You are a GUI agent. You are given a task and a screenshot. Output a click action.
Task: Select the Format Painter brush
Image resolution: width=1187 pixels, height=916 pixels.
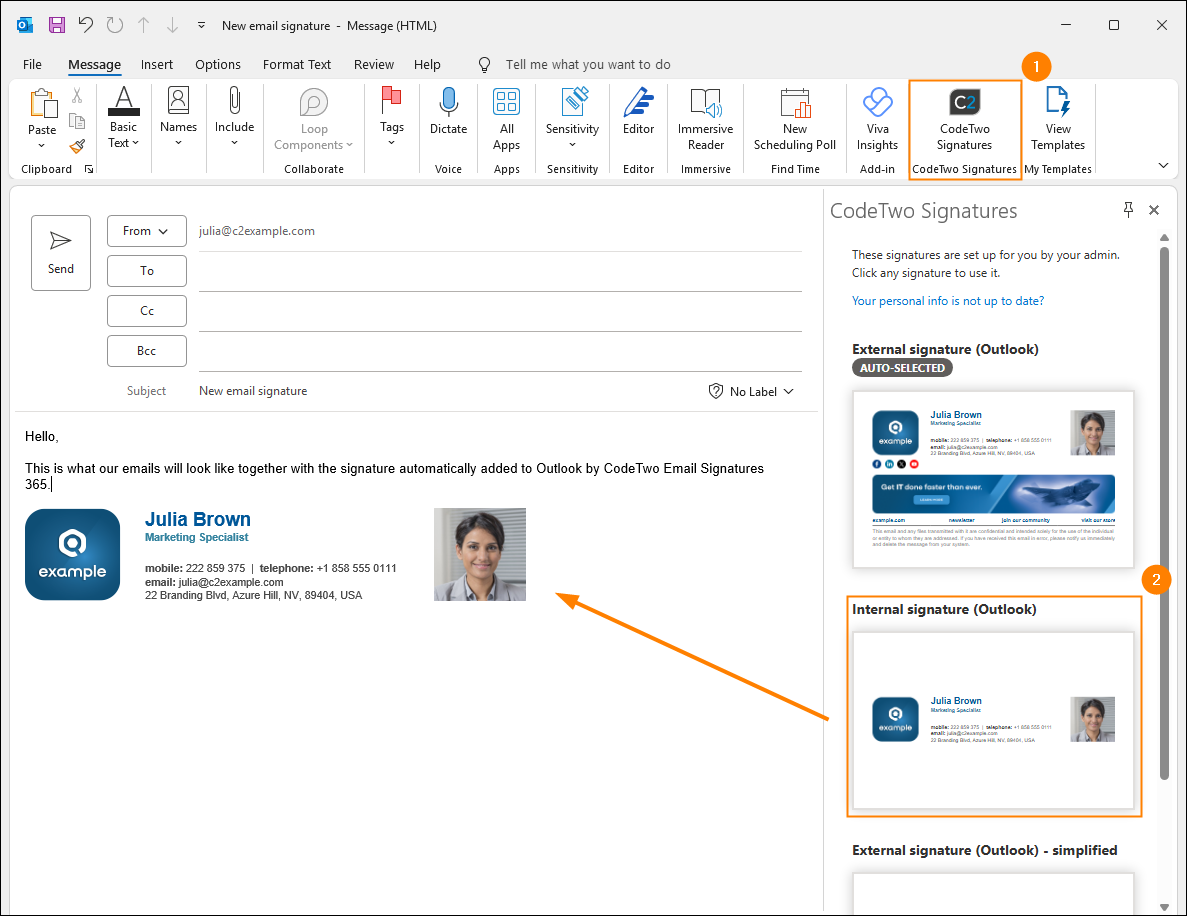pyautogui.click(x=76, y=146)
